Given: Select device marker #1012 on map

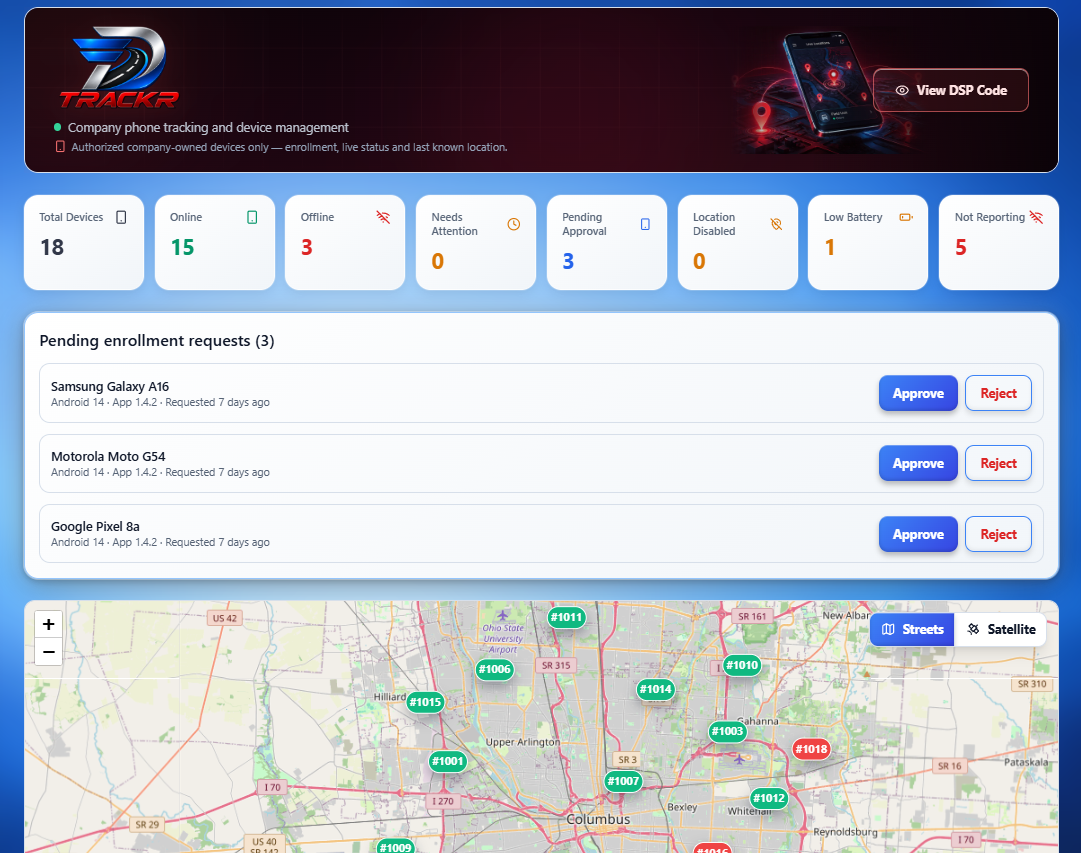Looking at the screenshot, I should click(x=769, y=799).
